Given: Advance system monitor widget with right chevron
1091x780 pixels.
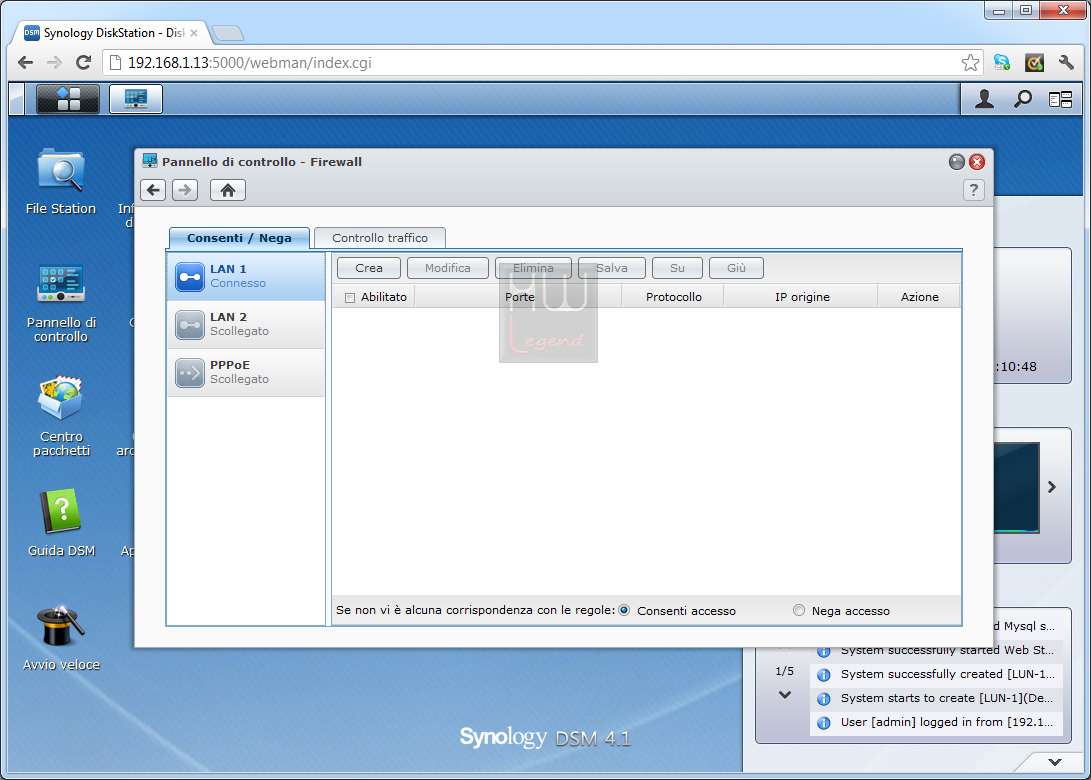Looking at the screenshot, I should (1052, 487).
